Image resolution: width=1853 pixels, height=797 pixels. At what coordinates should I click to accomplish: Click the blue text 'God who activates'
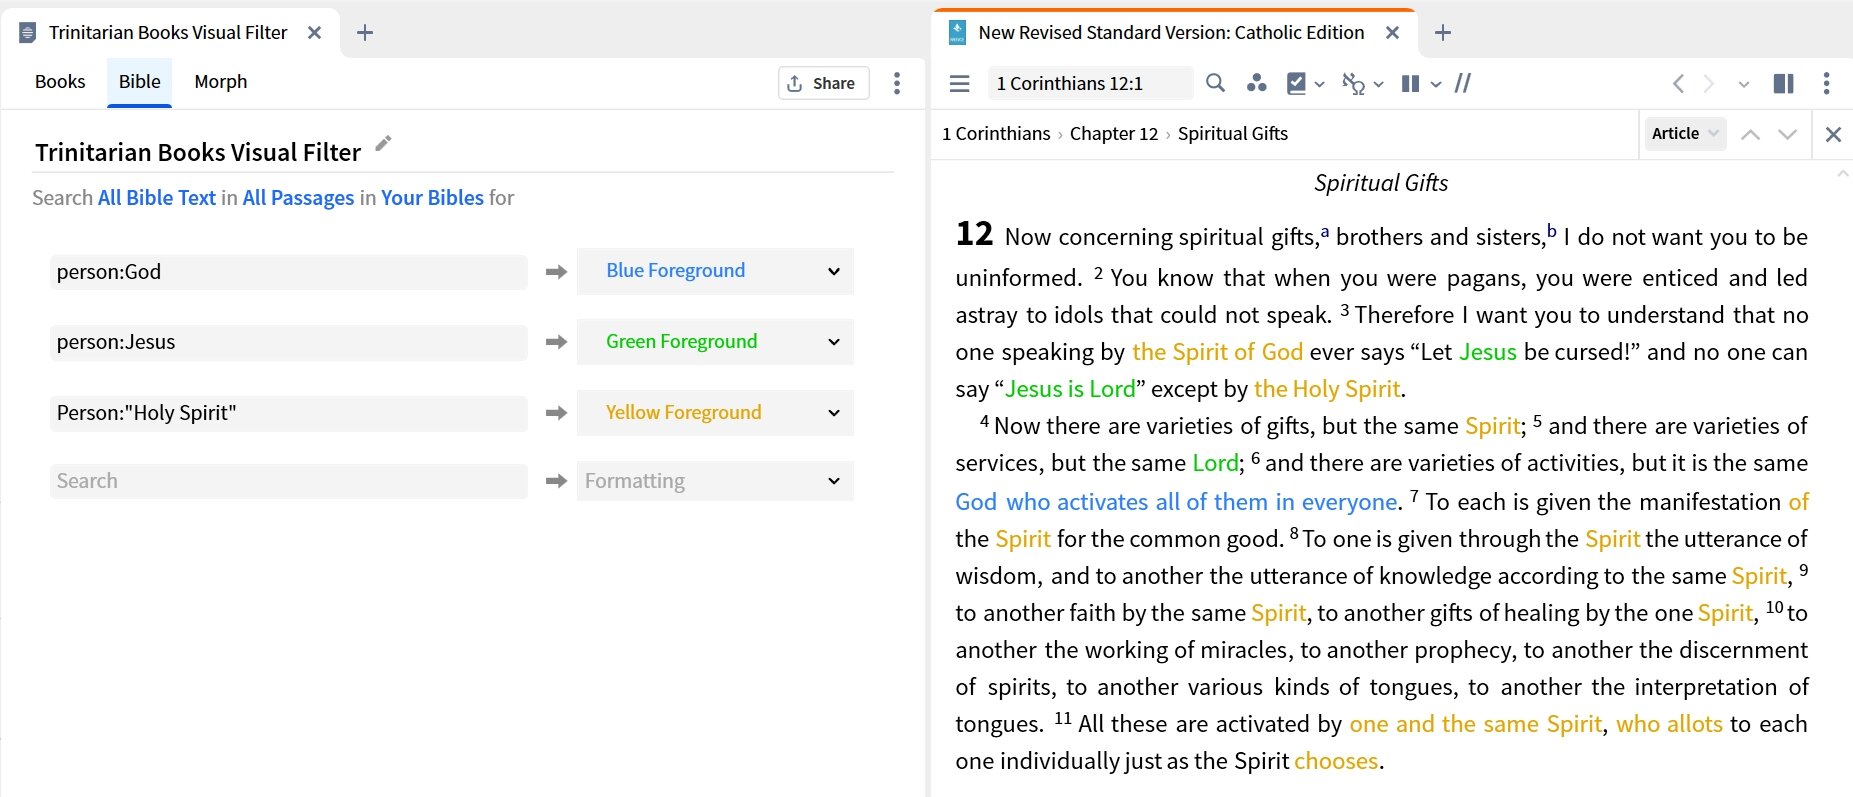pos(1052,502)
